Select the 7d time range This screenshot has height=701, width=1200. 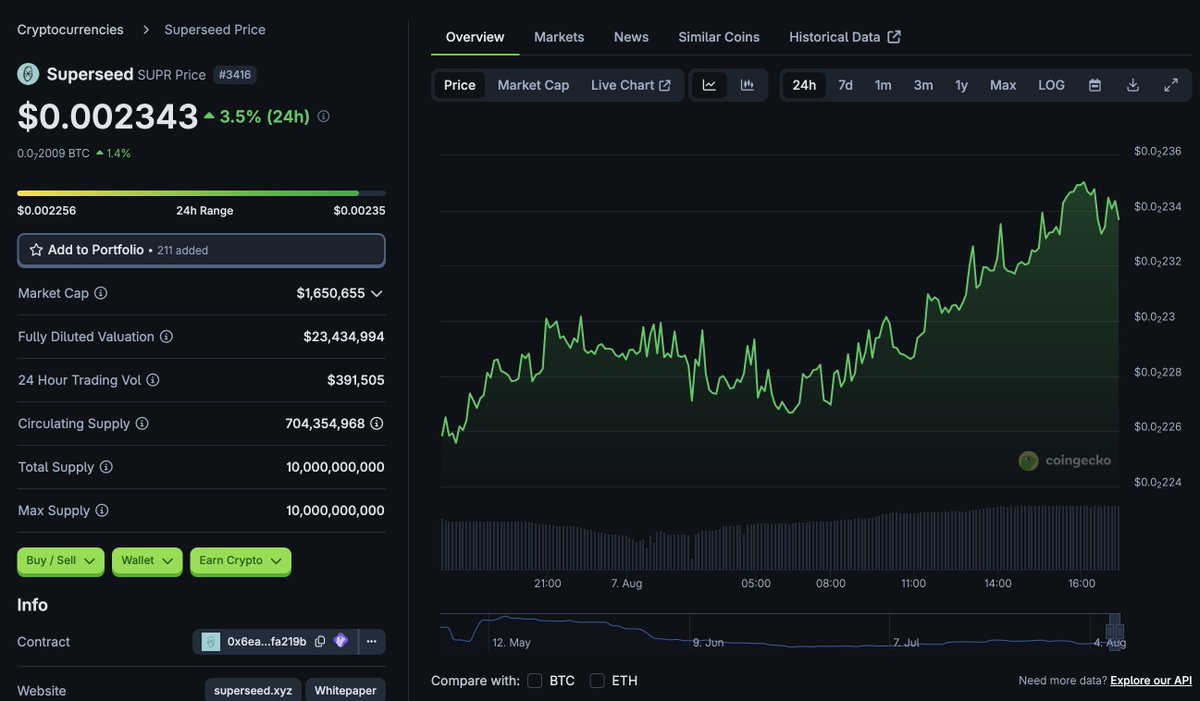tap(845, 85)
